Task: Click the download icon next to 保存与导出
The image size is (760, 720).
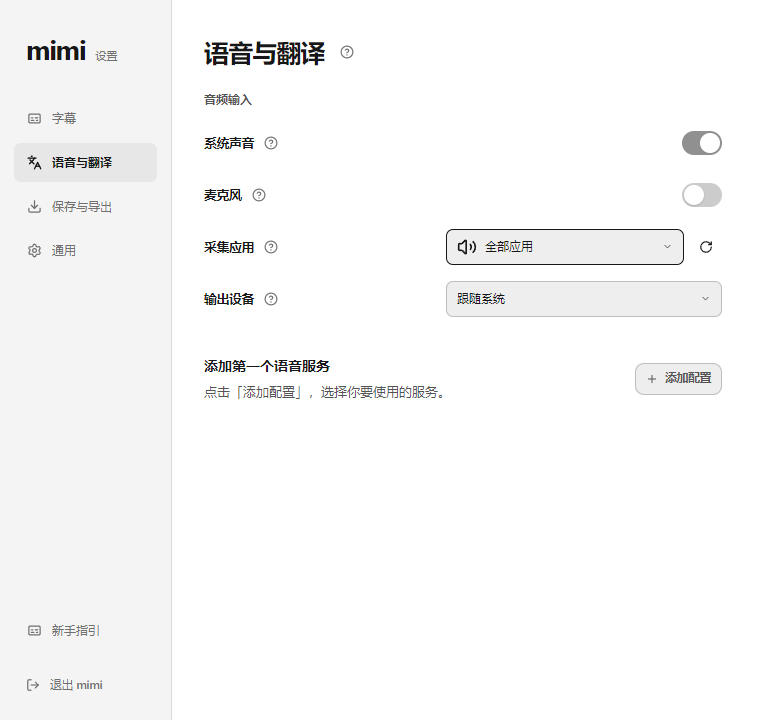Action: (34, 207)
